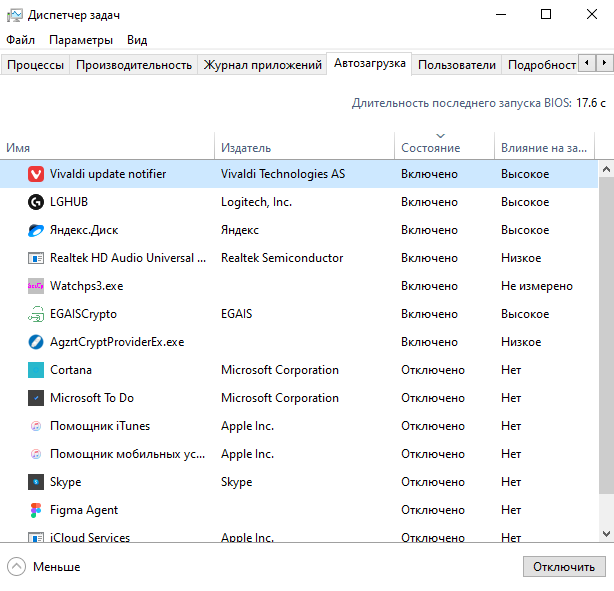Select the Автозагрузка tab
The image size is (614, 591).
[369, 63]
